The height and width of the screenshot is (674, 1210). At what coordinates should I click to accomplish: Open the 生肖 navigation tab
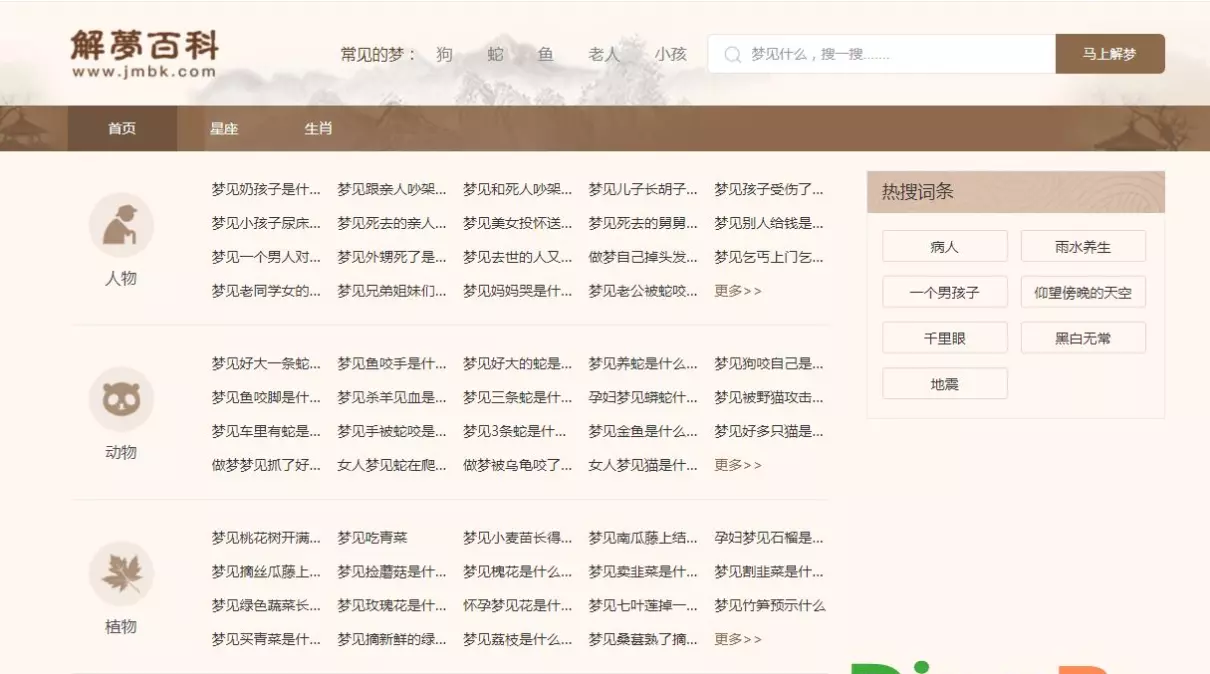coord(318,129)
